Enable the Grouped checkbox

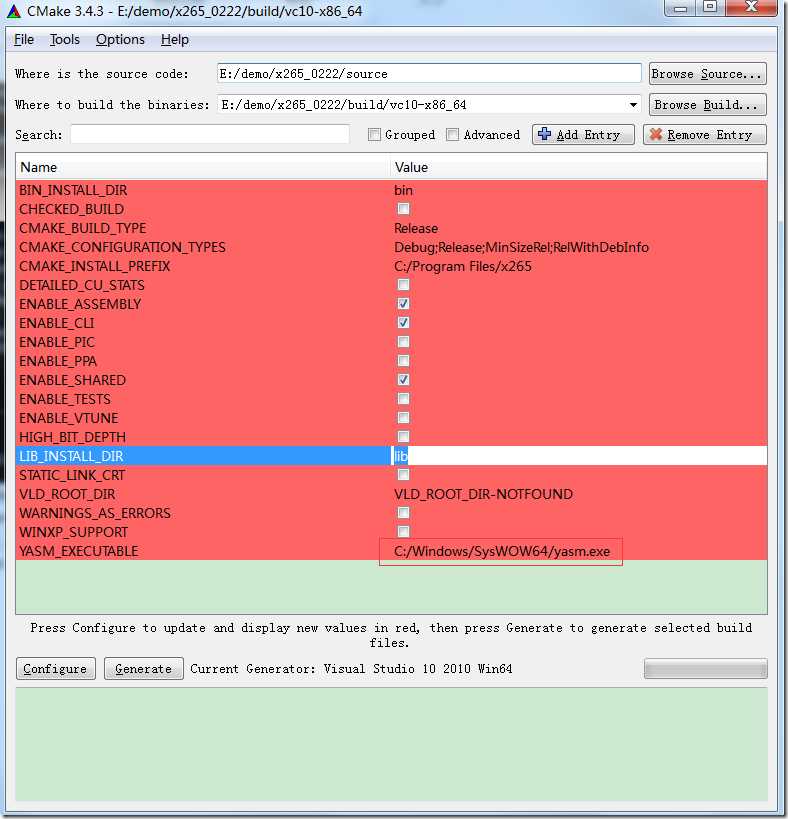point(374,135)
